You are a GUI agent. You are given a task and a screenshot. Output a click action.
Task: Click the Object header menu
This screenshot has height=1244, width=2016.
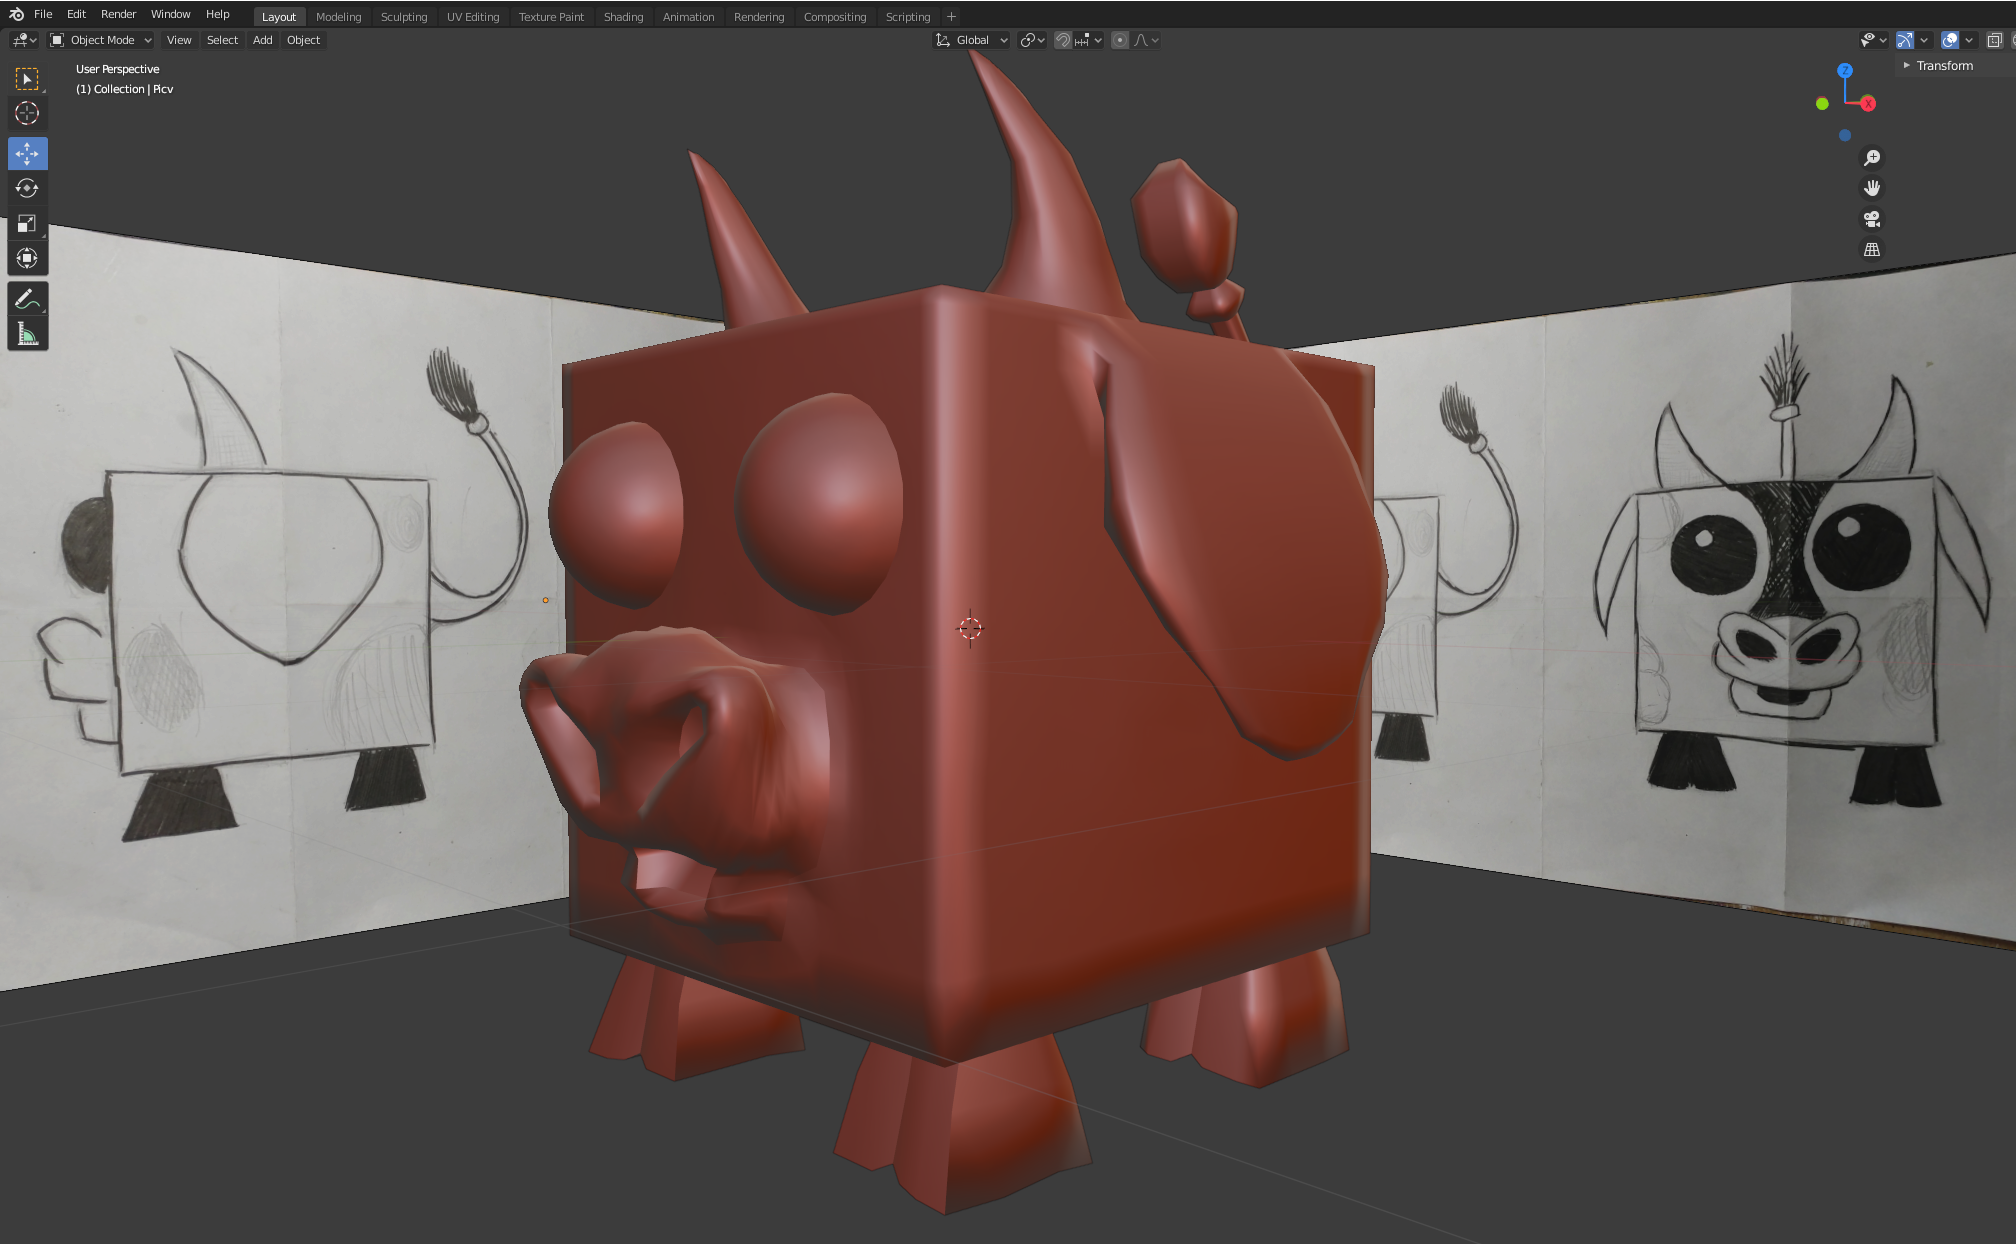pyautogui.click(x=303, y=40)
